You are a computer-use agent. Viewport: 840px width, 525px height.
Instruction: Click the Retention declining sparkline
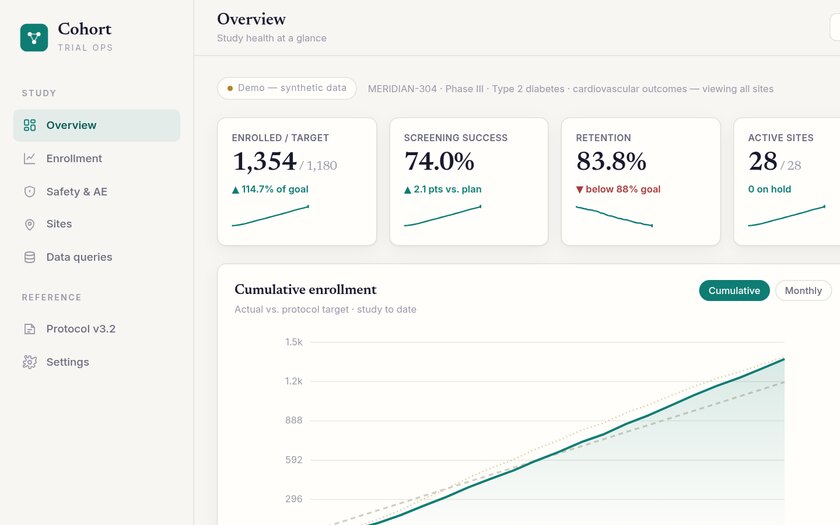[x=614, y=216]
